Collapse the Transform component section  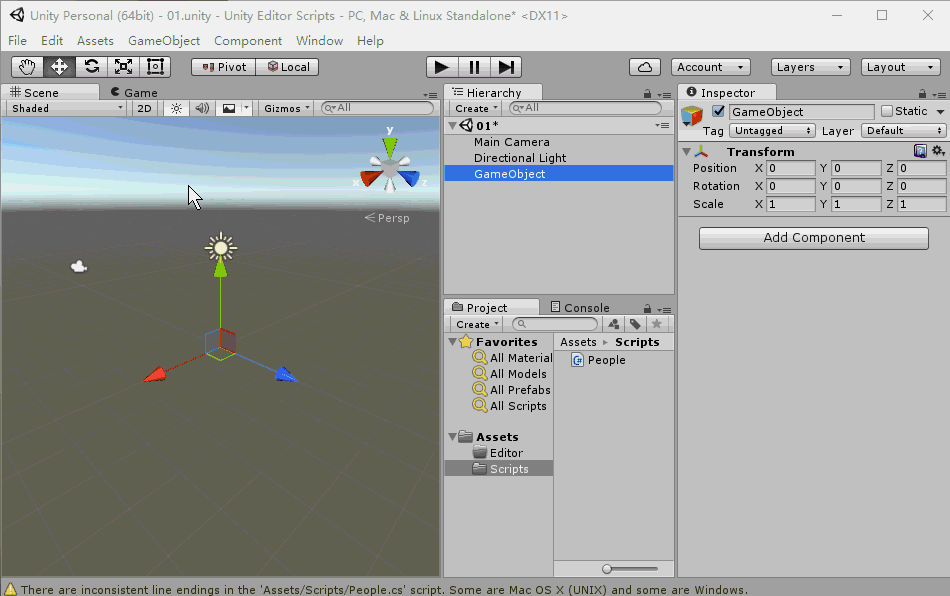point(686,152)
